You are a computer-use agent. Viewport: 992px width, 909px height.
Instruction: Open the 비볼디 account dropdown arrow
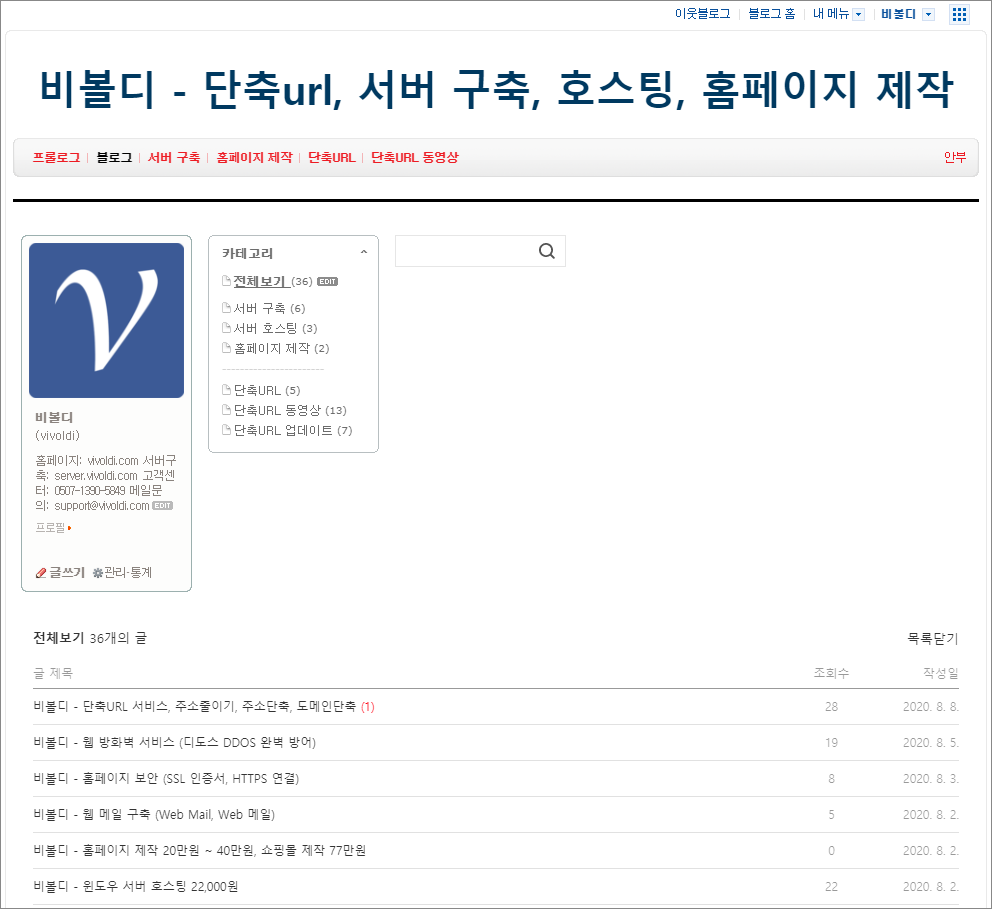point(928,15)
